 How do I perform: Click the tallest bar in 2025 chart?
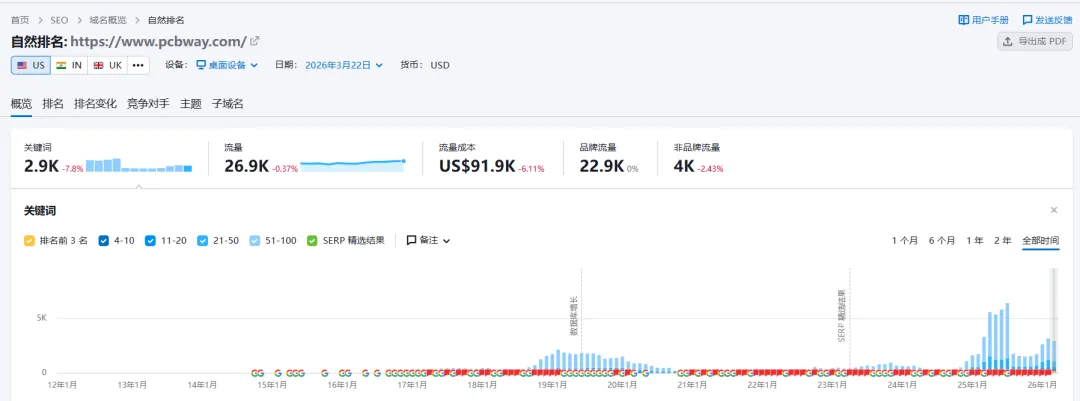click(x=1007, y=338)
